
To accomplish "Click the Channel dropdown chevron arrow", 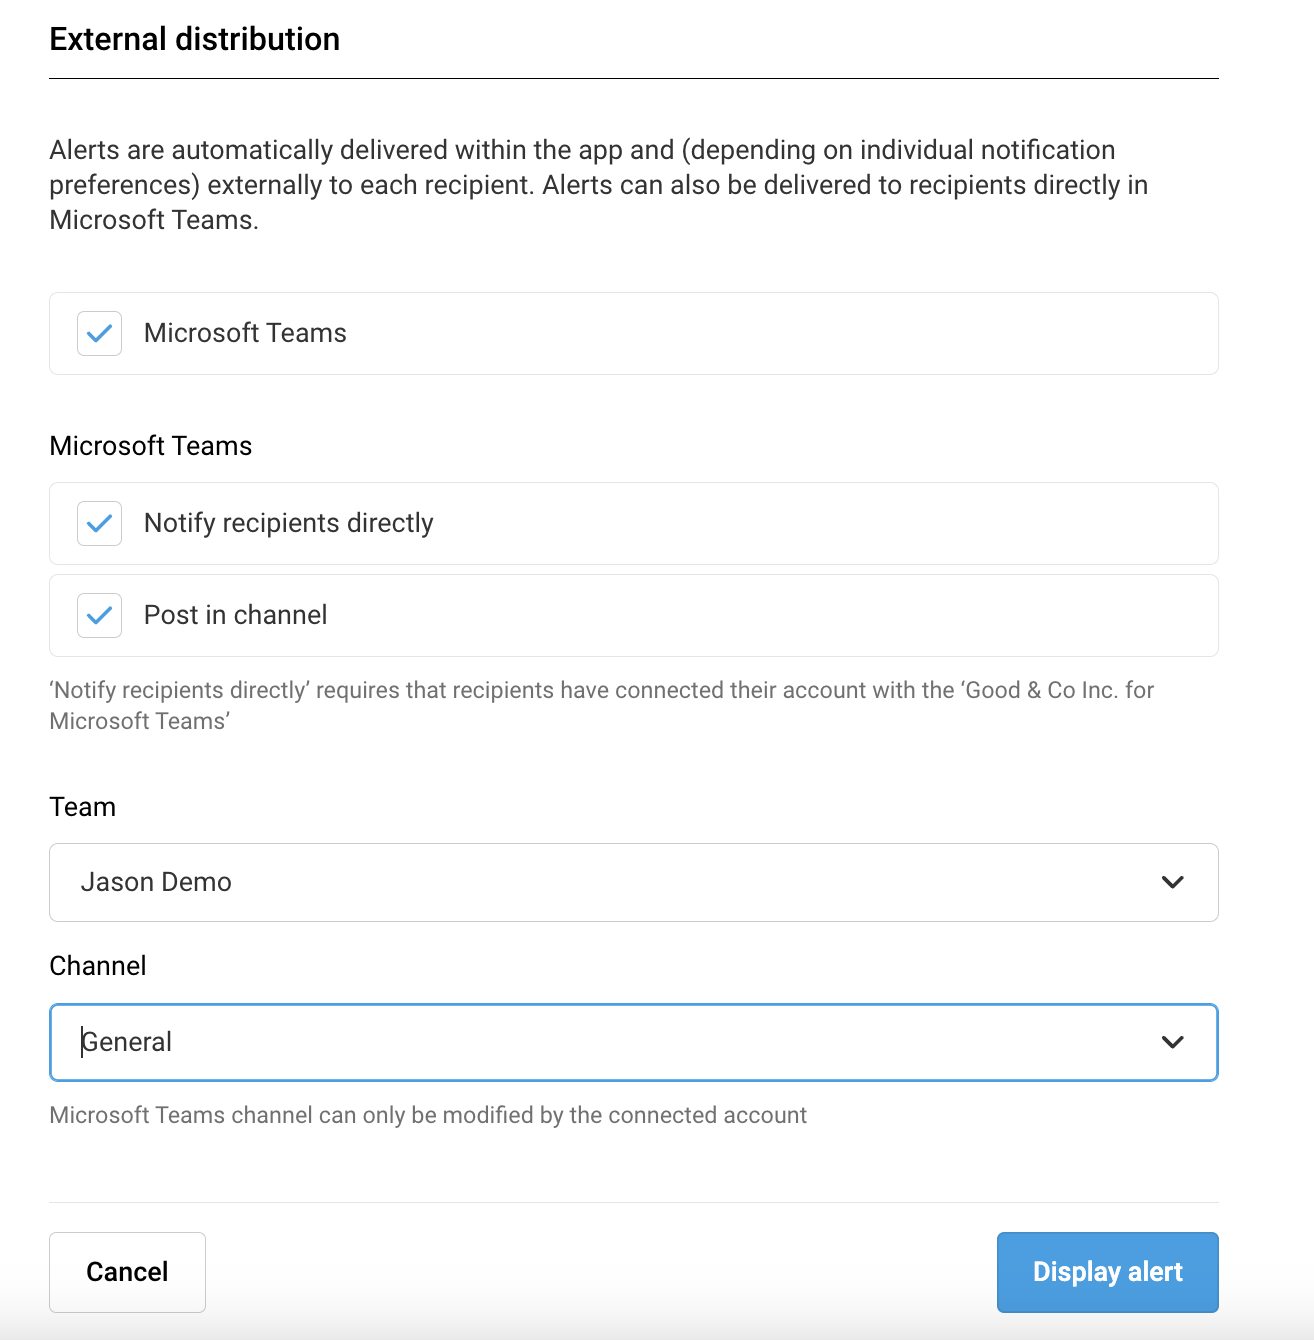I will click(x=1172, y=1042).
